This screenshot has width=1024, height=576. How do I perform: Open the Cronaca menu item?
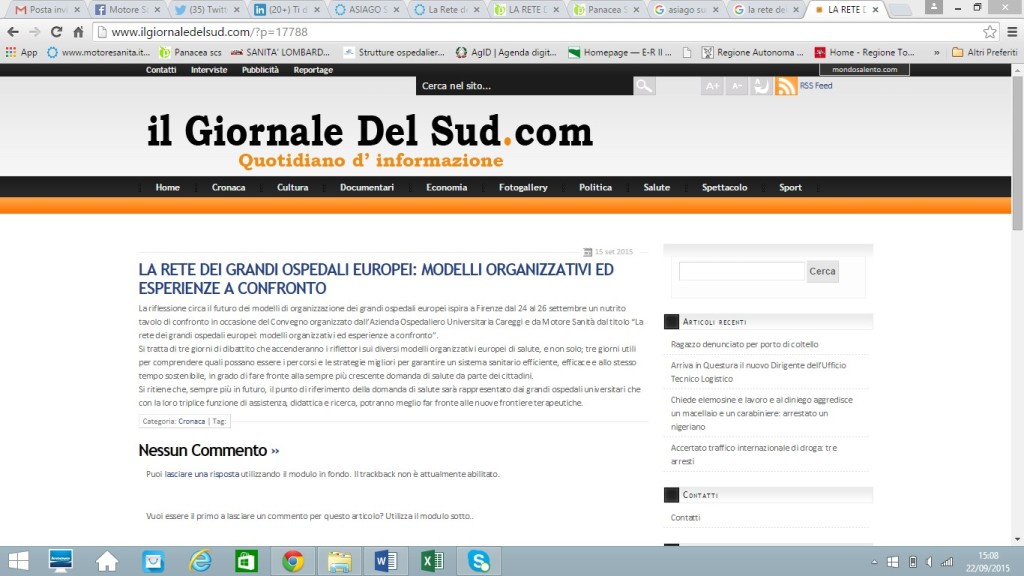pyautogui.click(x=229, y=187)
